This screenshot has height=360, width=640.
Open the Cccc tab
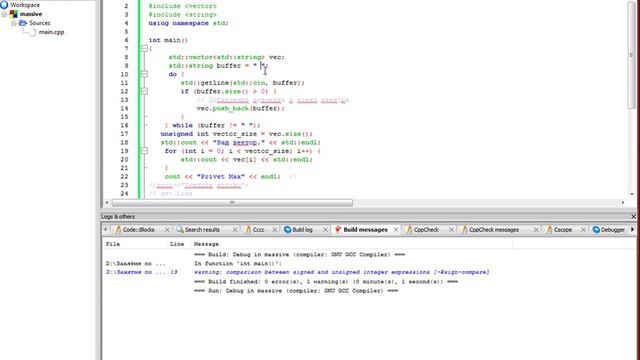258,230
